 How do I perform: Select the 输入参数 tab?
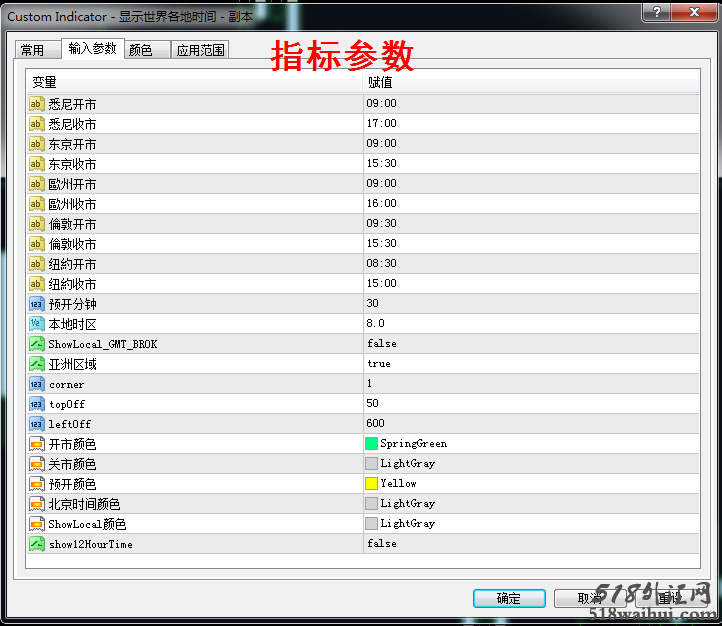point(93,48)
